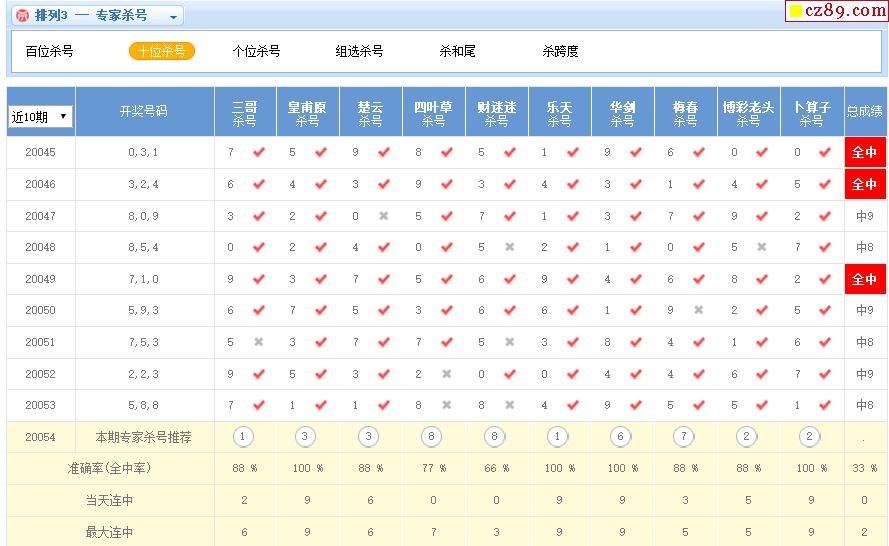889x546 pixels.
Task: Click the 梅春杀号 column header
Action: click(685, 112)
